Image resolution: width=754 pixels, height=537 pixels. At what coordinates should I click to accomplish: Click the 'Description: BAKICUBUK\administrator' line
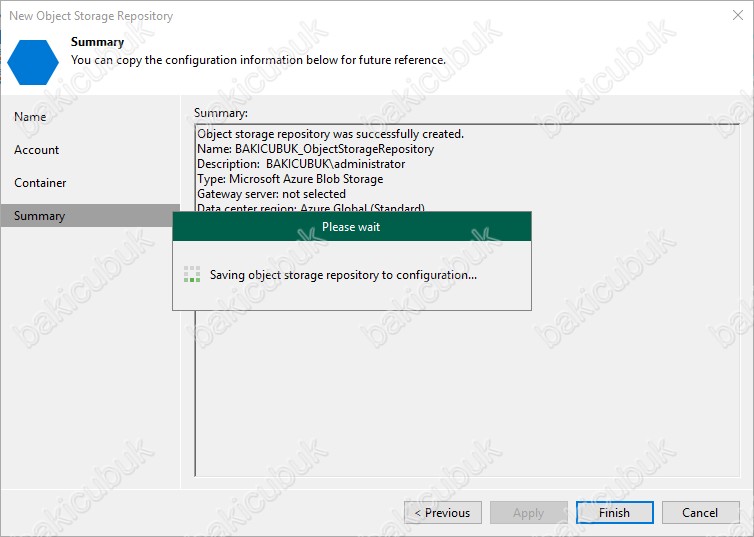301,164
